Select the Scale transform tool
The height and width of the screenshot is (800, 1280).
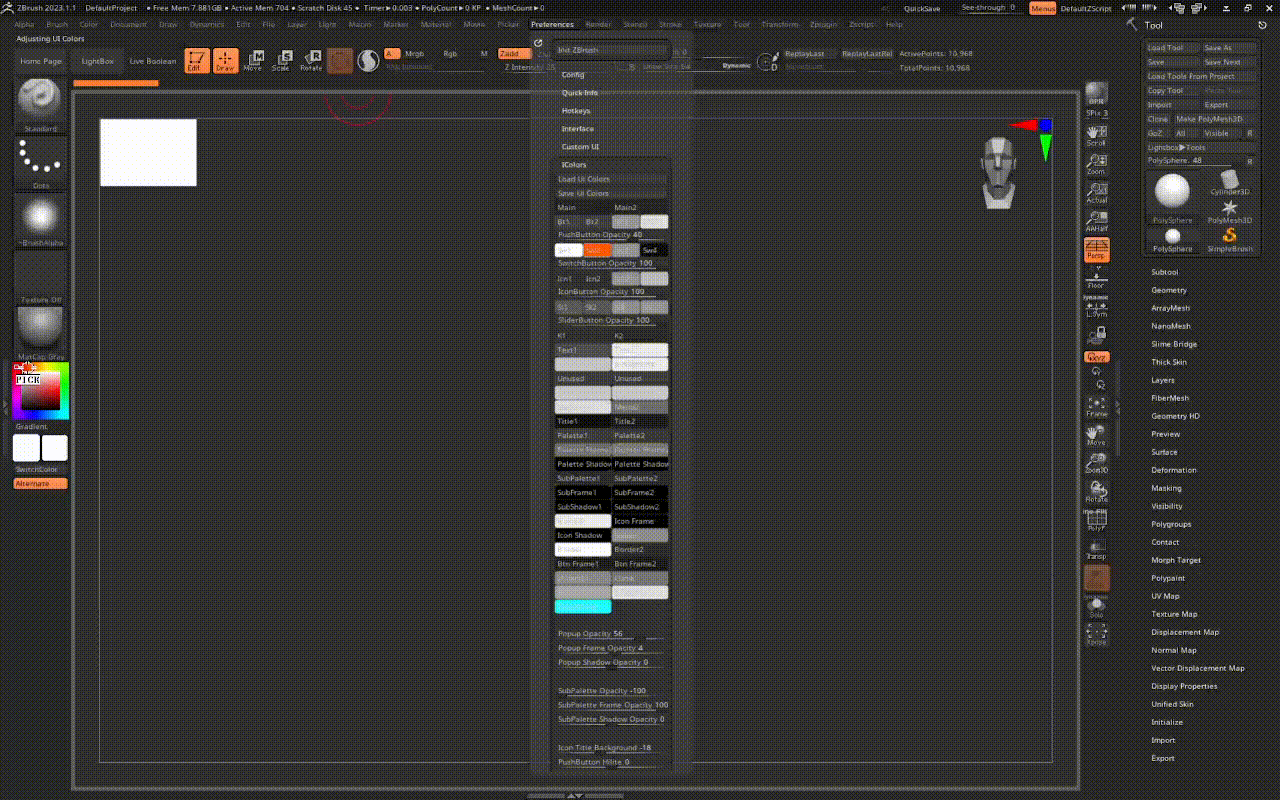281,60
